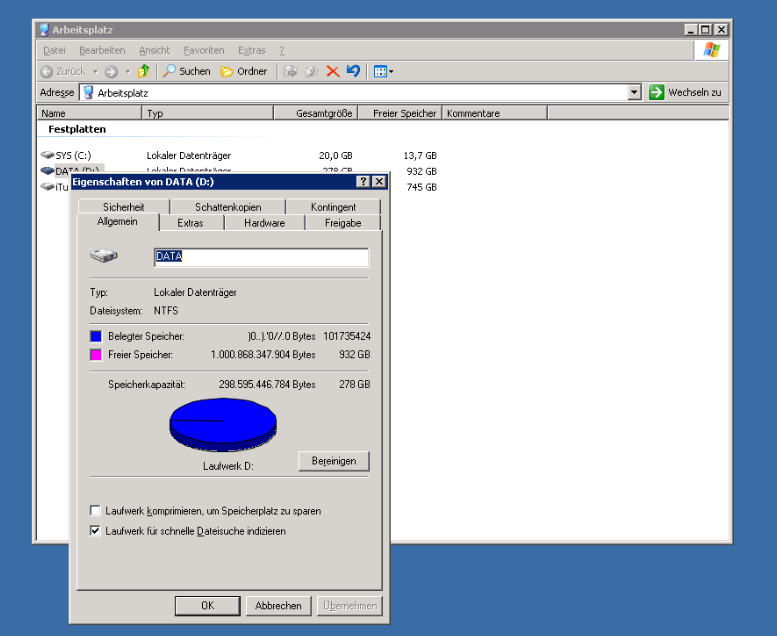
Task: Toggle the Ordner folder pane
Action: click(244, 71)
